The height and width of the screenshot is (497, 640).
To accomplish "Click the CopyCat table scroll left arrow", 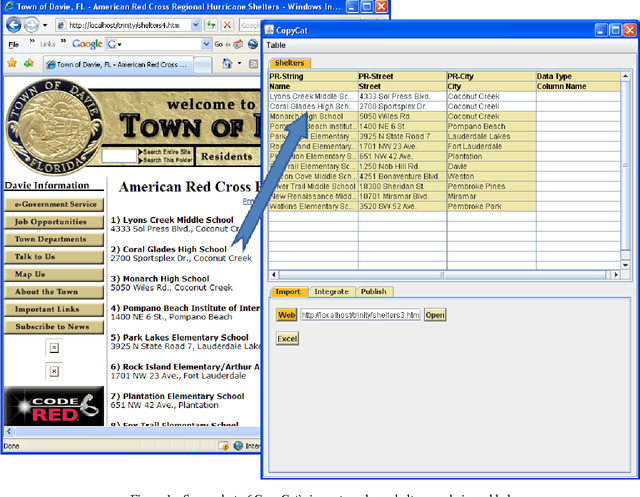I will coord(274,275).
